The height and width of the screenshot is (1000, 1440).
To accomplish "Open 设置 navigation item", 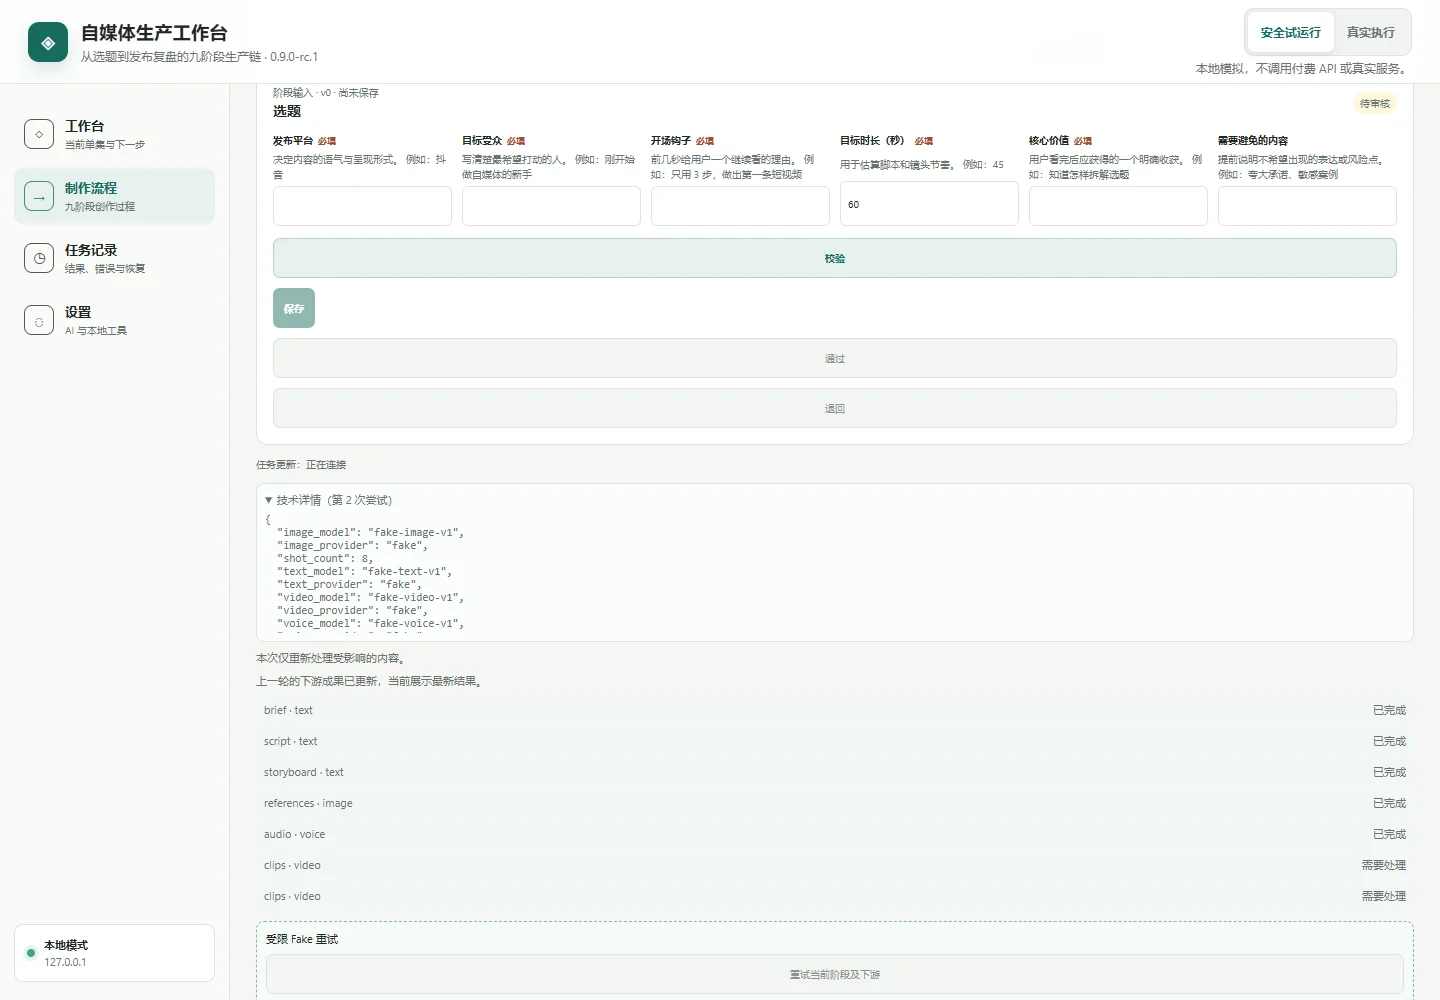I will click(115, 320).
